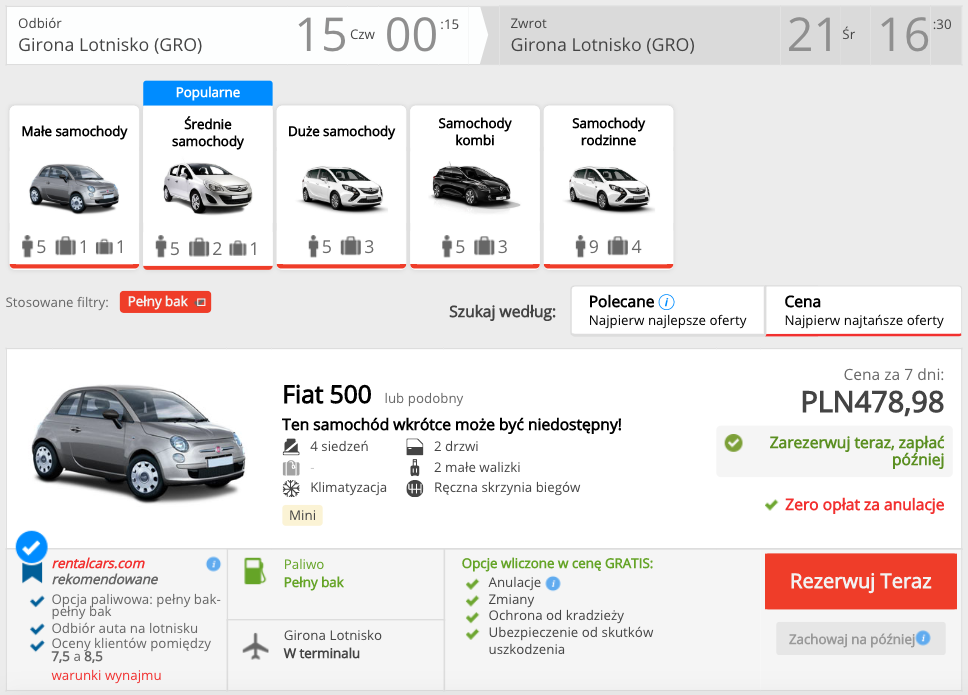Click the blue checkmark badge on the offer
Viewport: 968px width, 695px height.
[30, 545]
